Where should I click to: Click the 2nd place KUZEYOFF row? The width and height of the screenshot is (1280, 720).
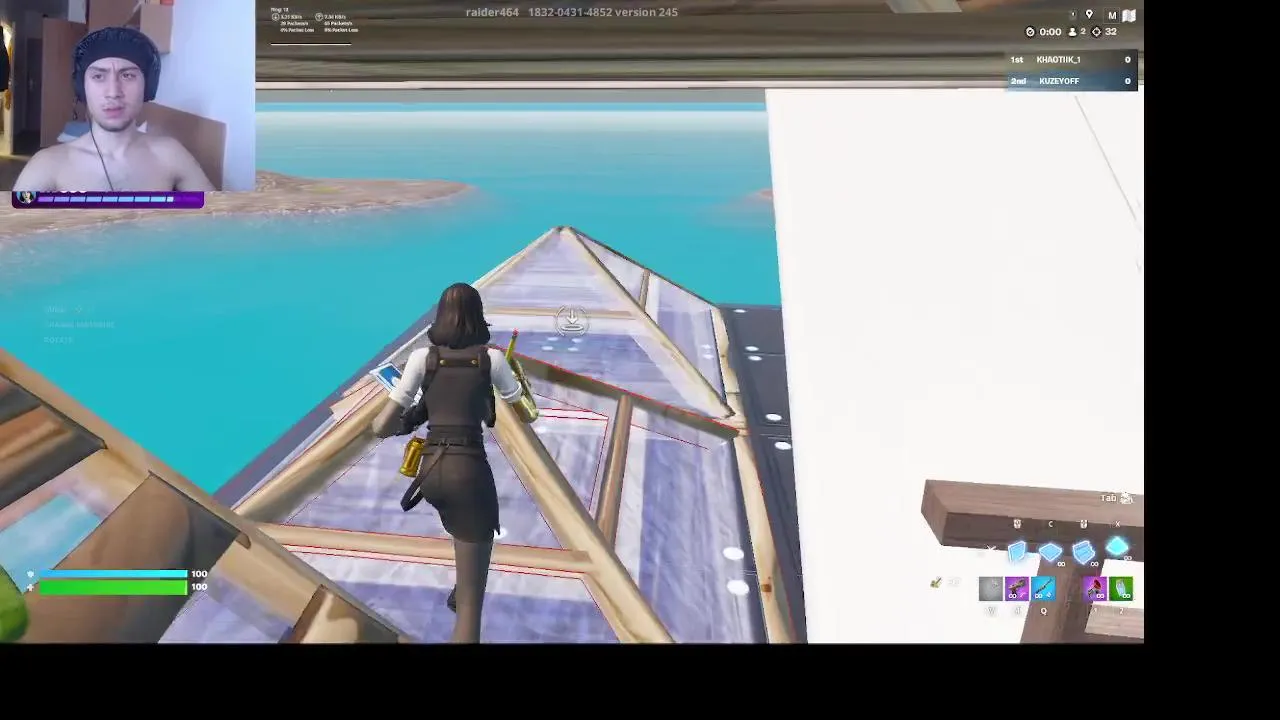[x=1071, y=81]
